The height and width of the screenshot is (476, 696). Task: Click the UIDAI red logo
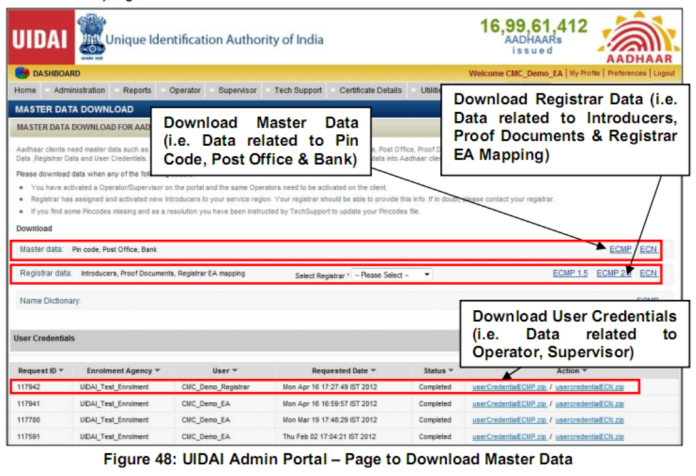[41, 38]
